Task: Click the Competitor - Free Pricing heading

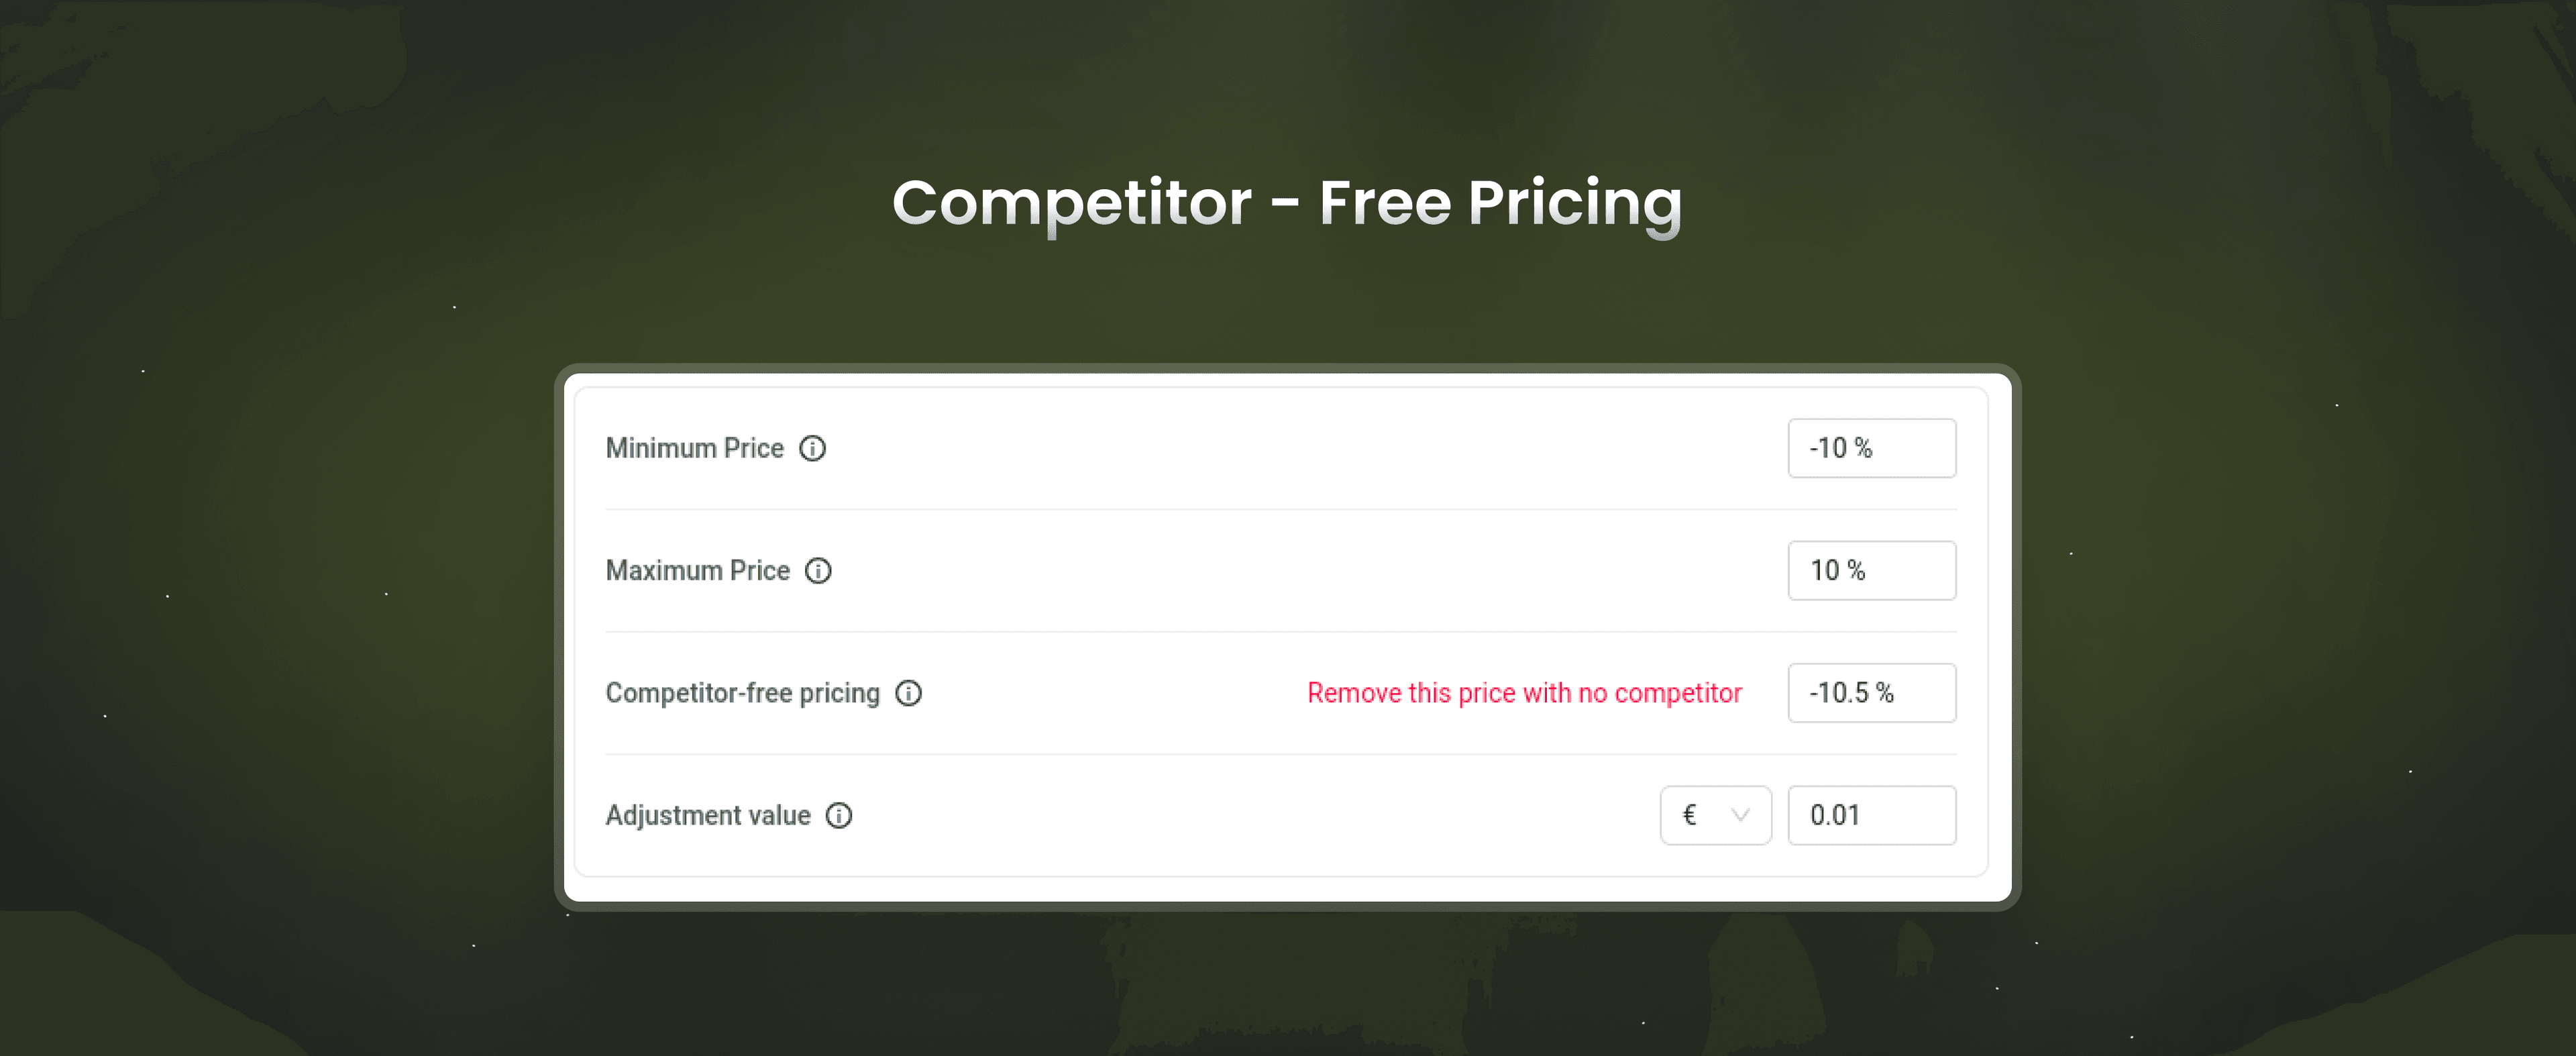Action: [1287, 203]
